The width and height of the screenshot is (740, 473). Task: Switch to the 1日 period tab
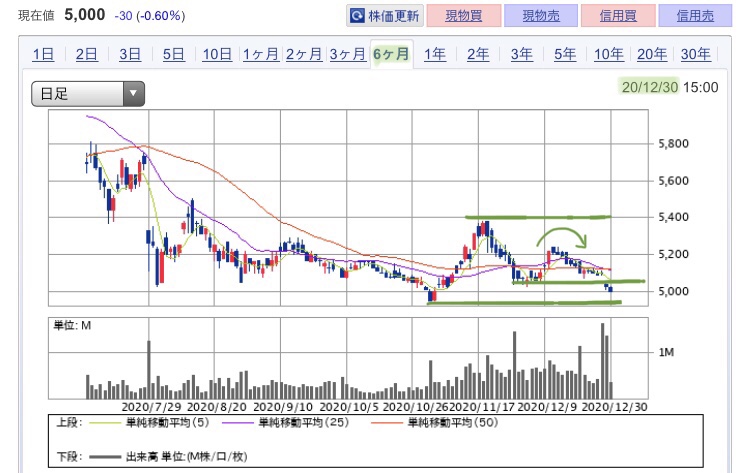(x=43, y=54)
